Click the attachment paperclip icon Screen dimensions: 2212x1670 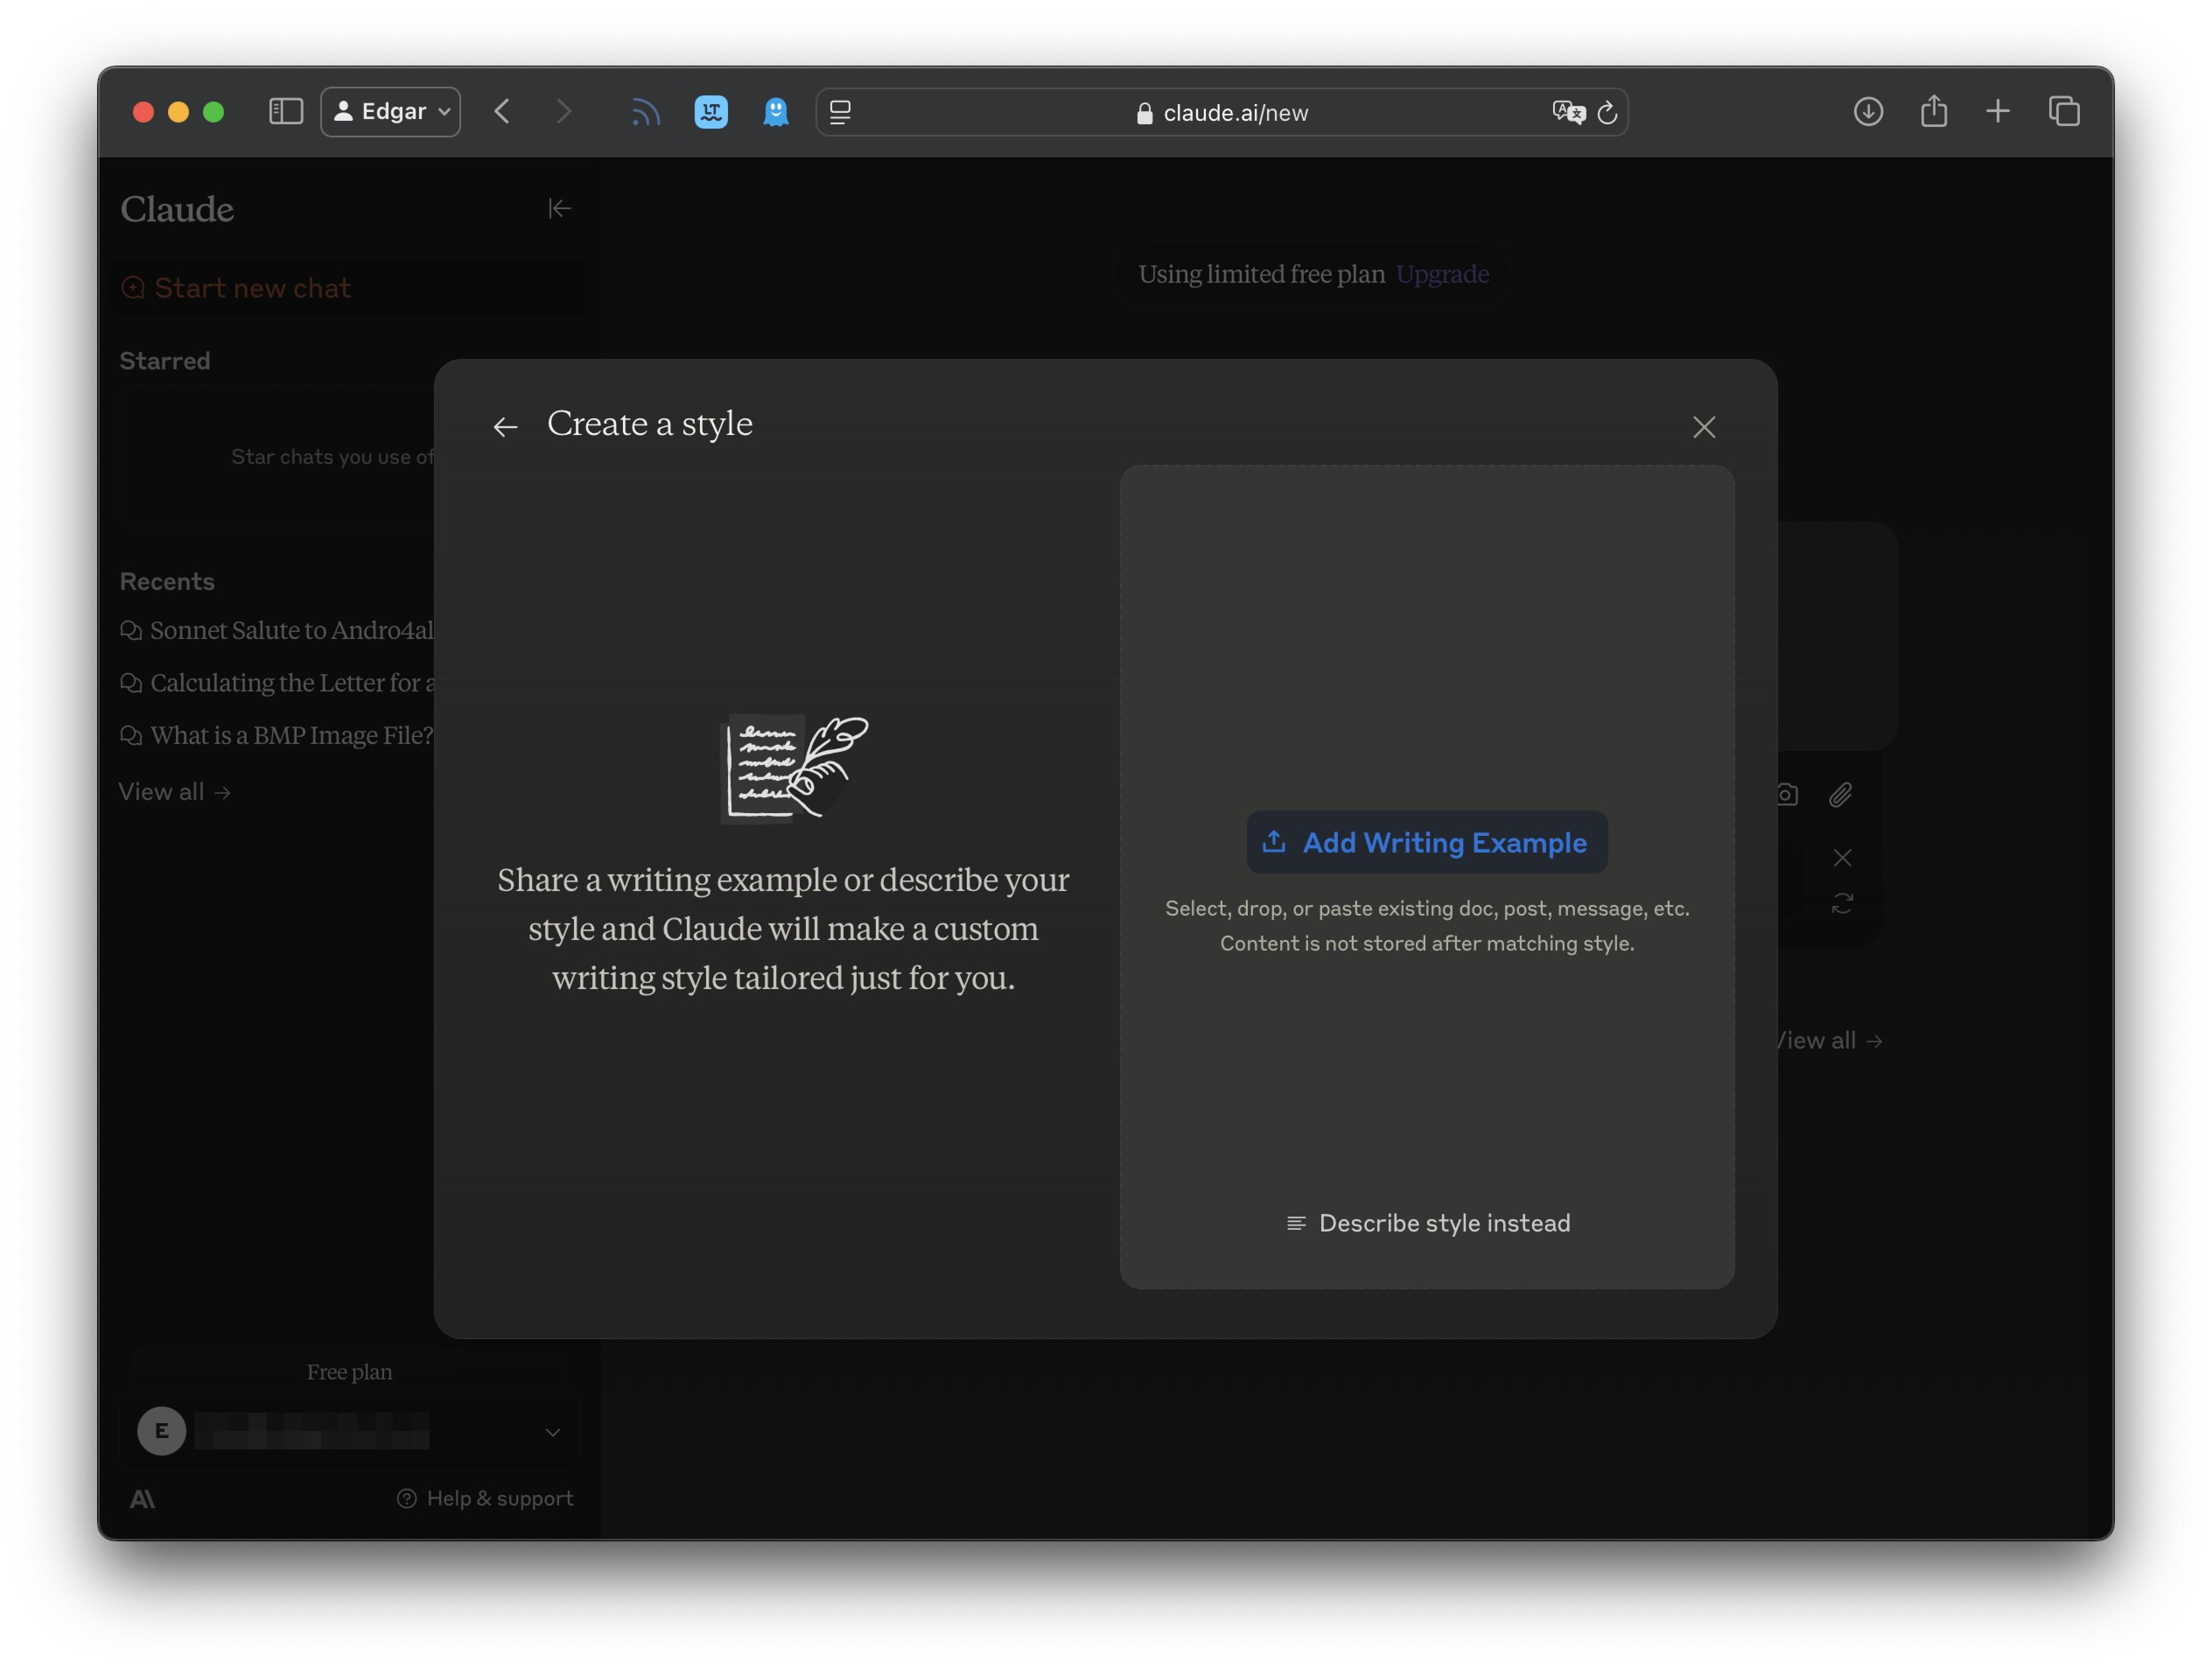pyautogui.click(x=1840, y=795)
